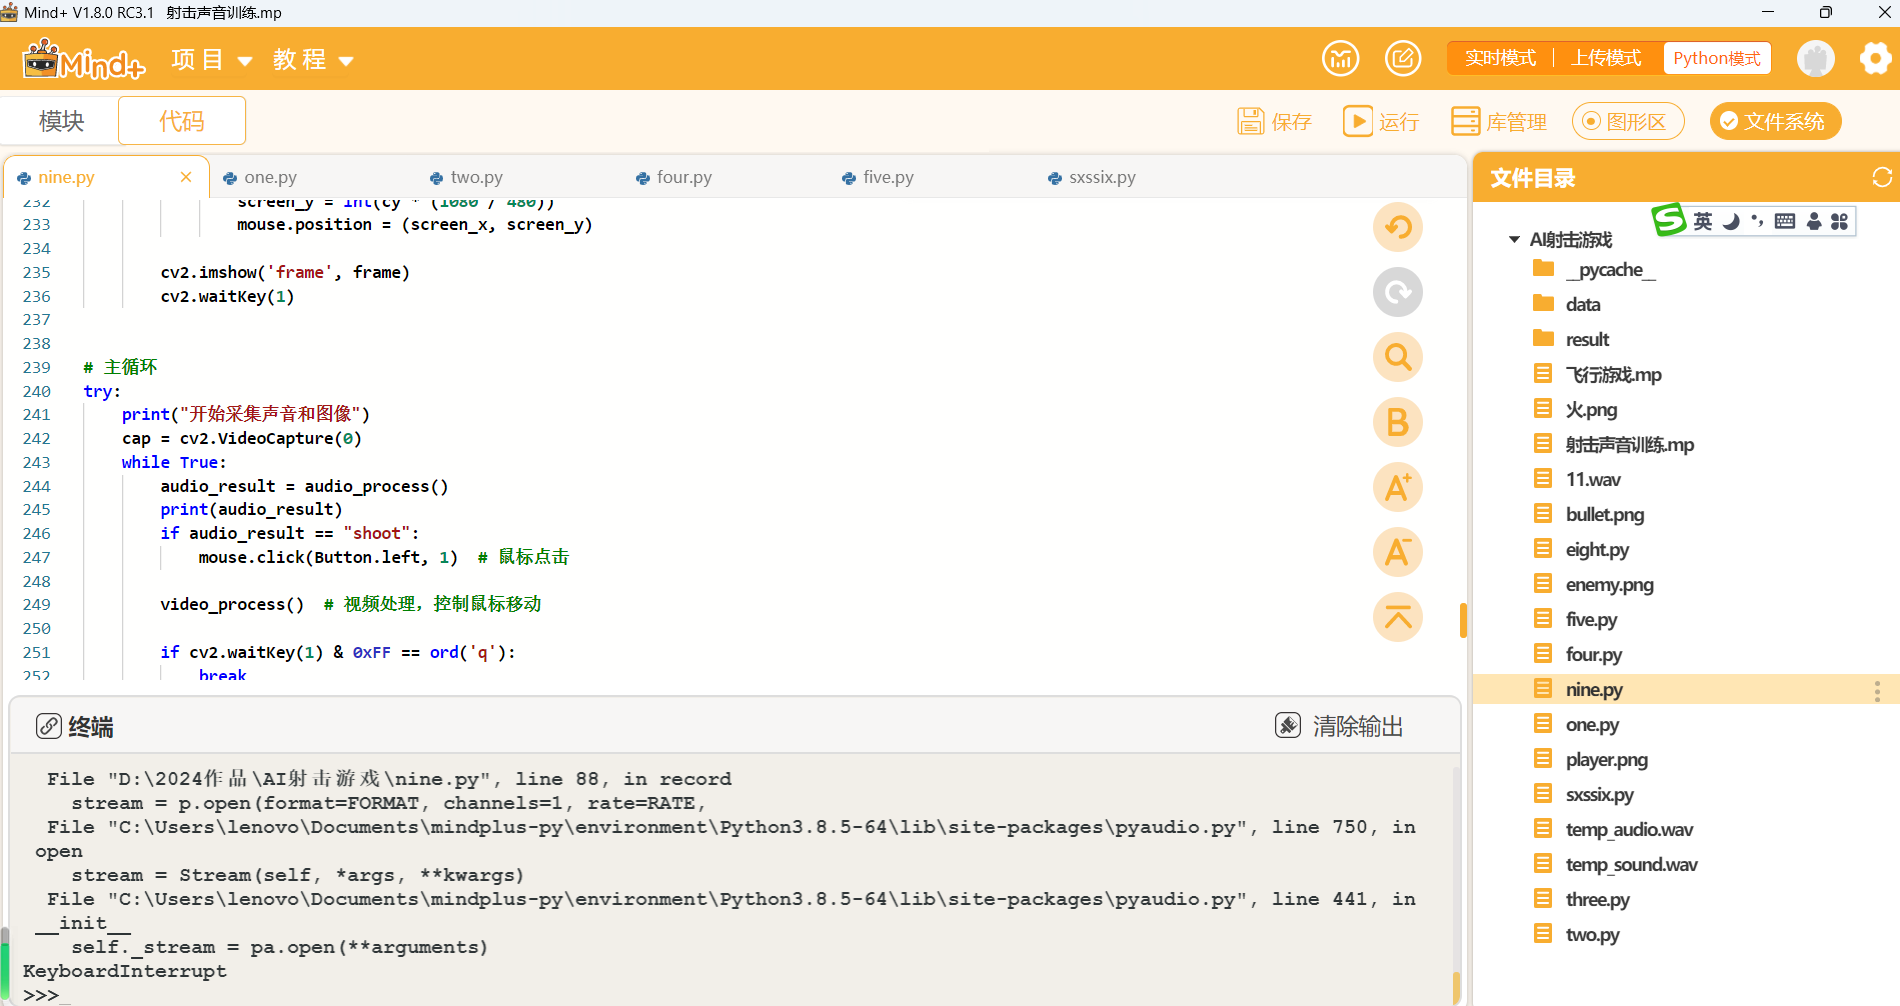Click the bold B editor button
Image resolution: width=1900 pixels, height=1006 pixels.
coord(1397,422)
